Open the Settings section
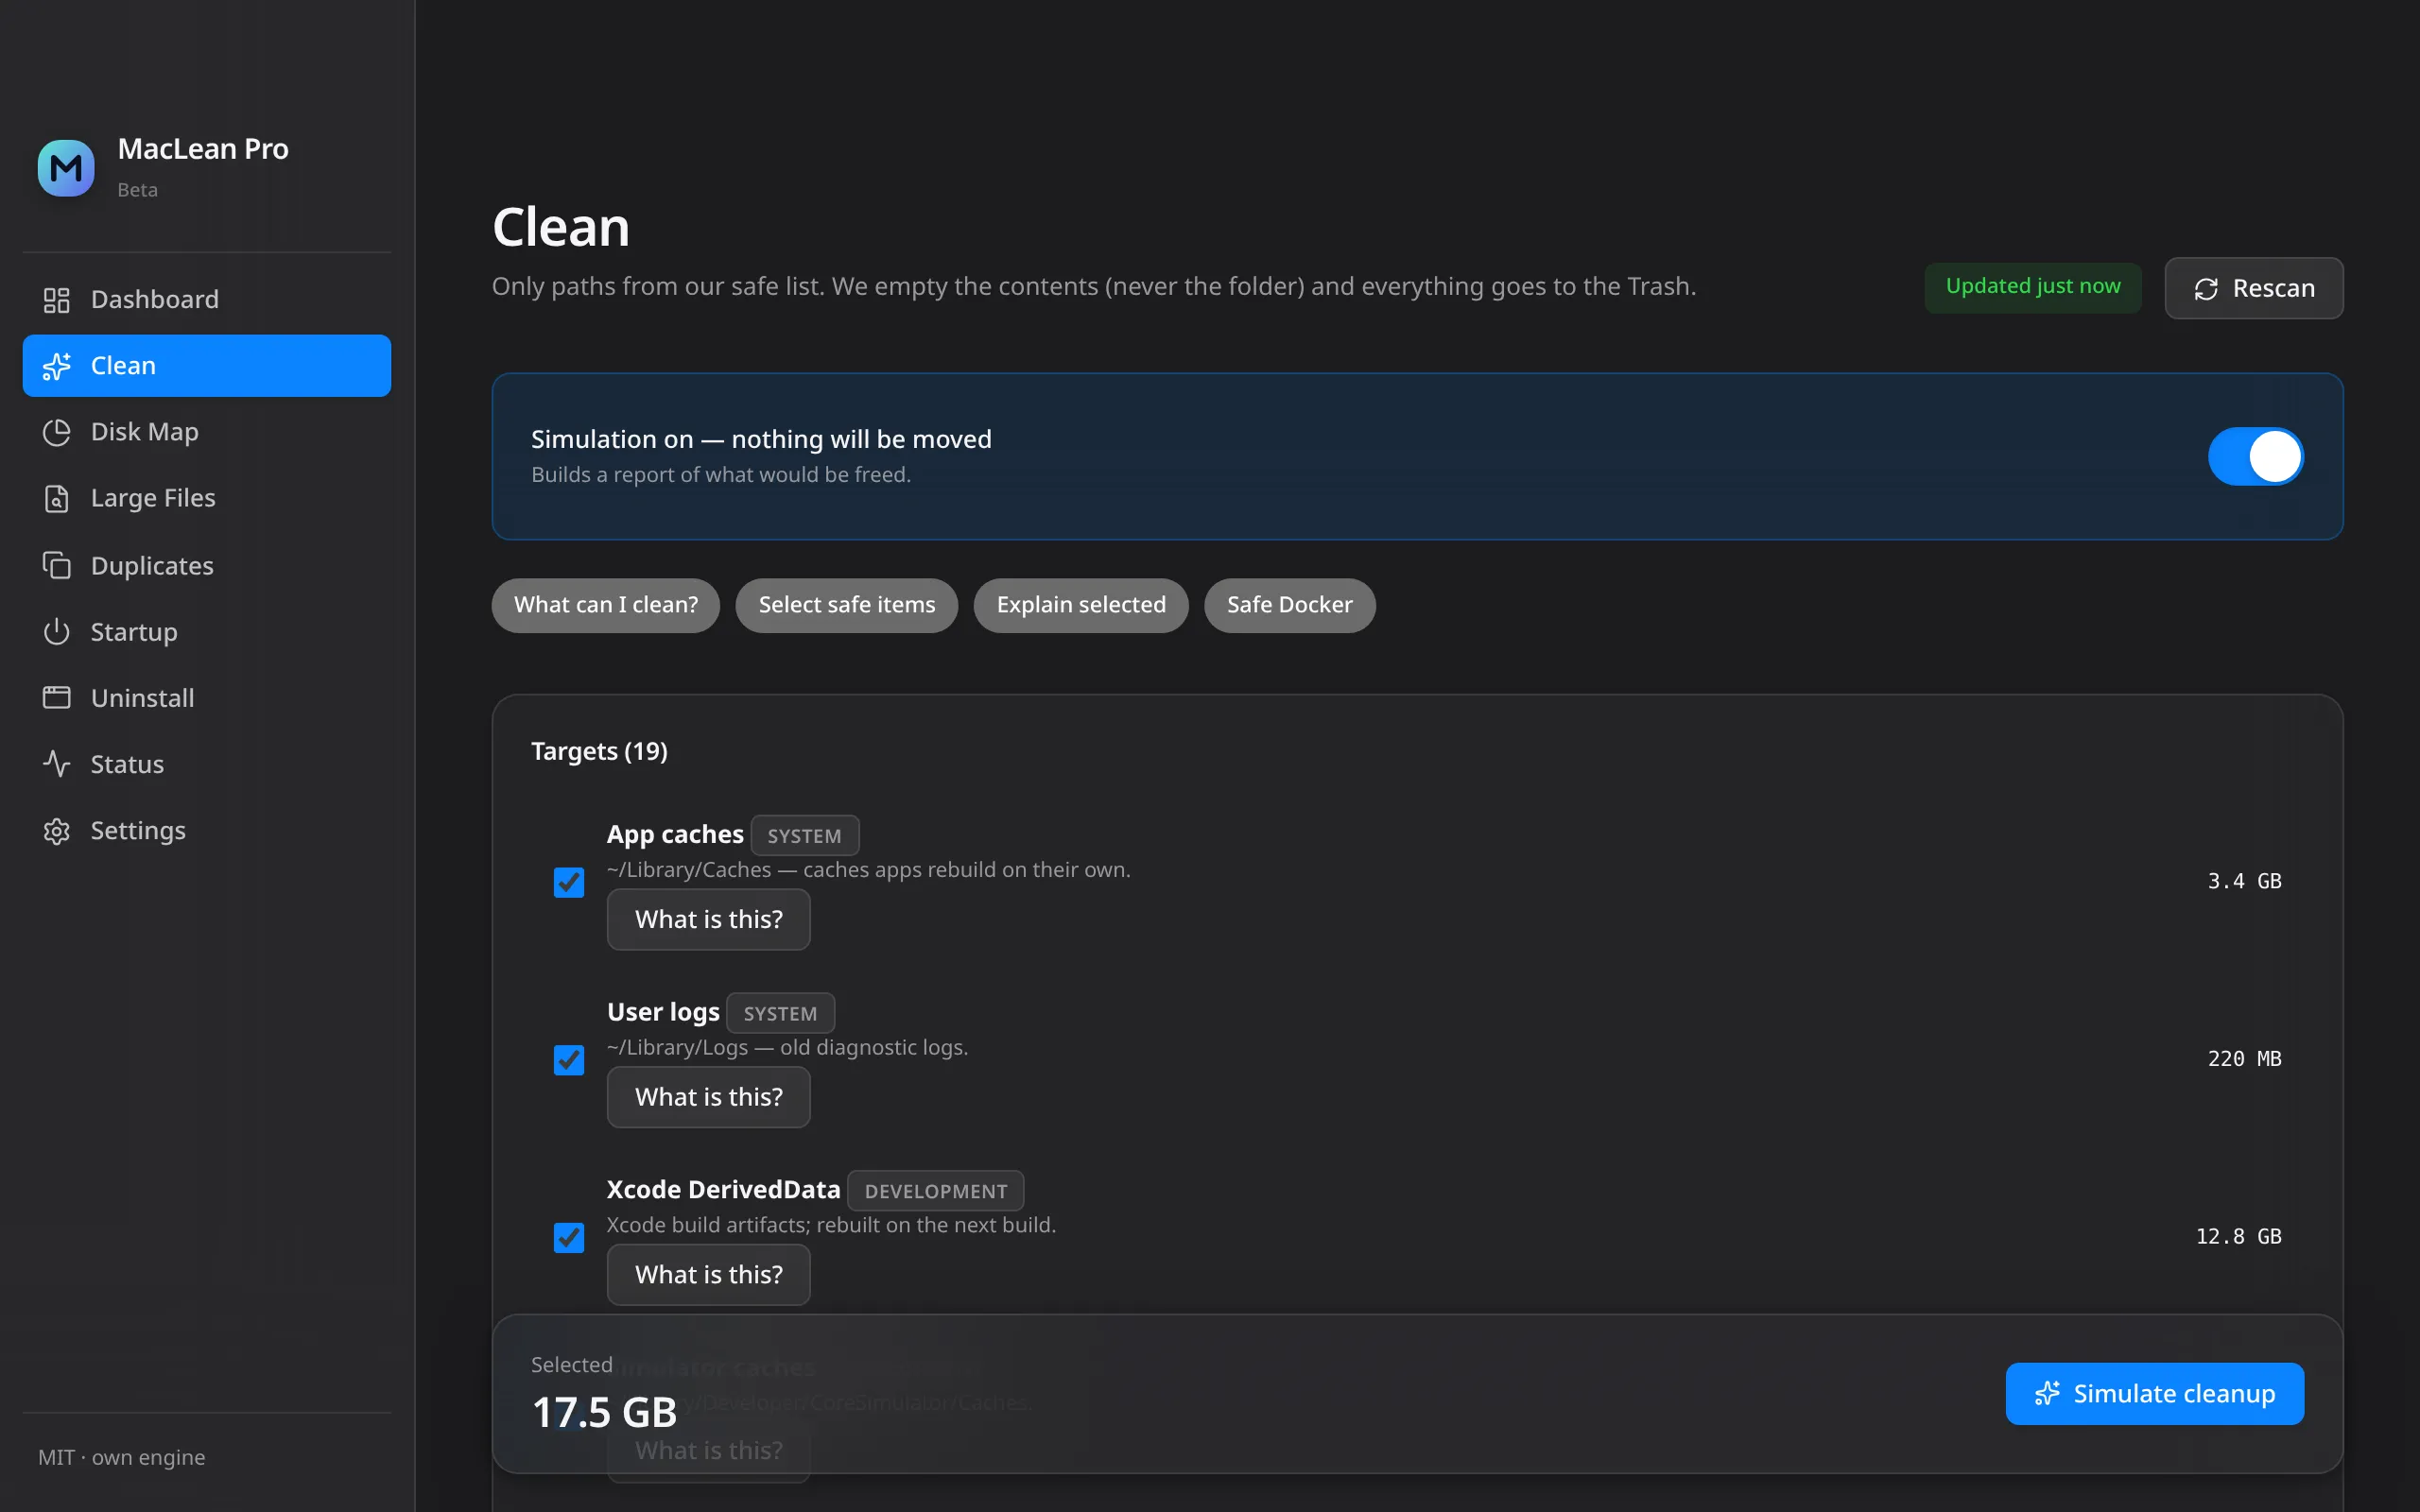The image size is (2420, 1512). [x=207, y=830]
